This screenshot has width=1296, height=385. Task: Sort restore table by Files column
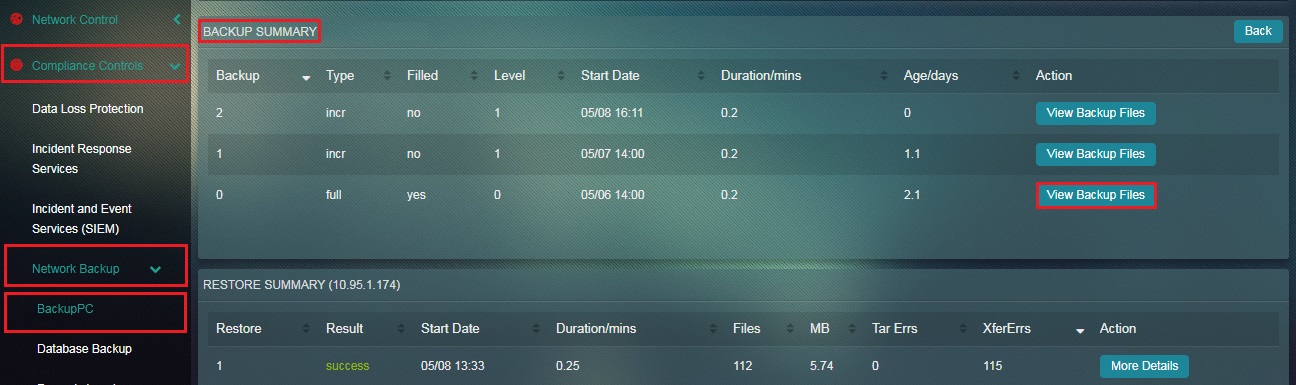pyautogui.click(x=762, y=328)
